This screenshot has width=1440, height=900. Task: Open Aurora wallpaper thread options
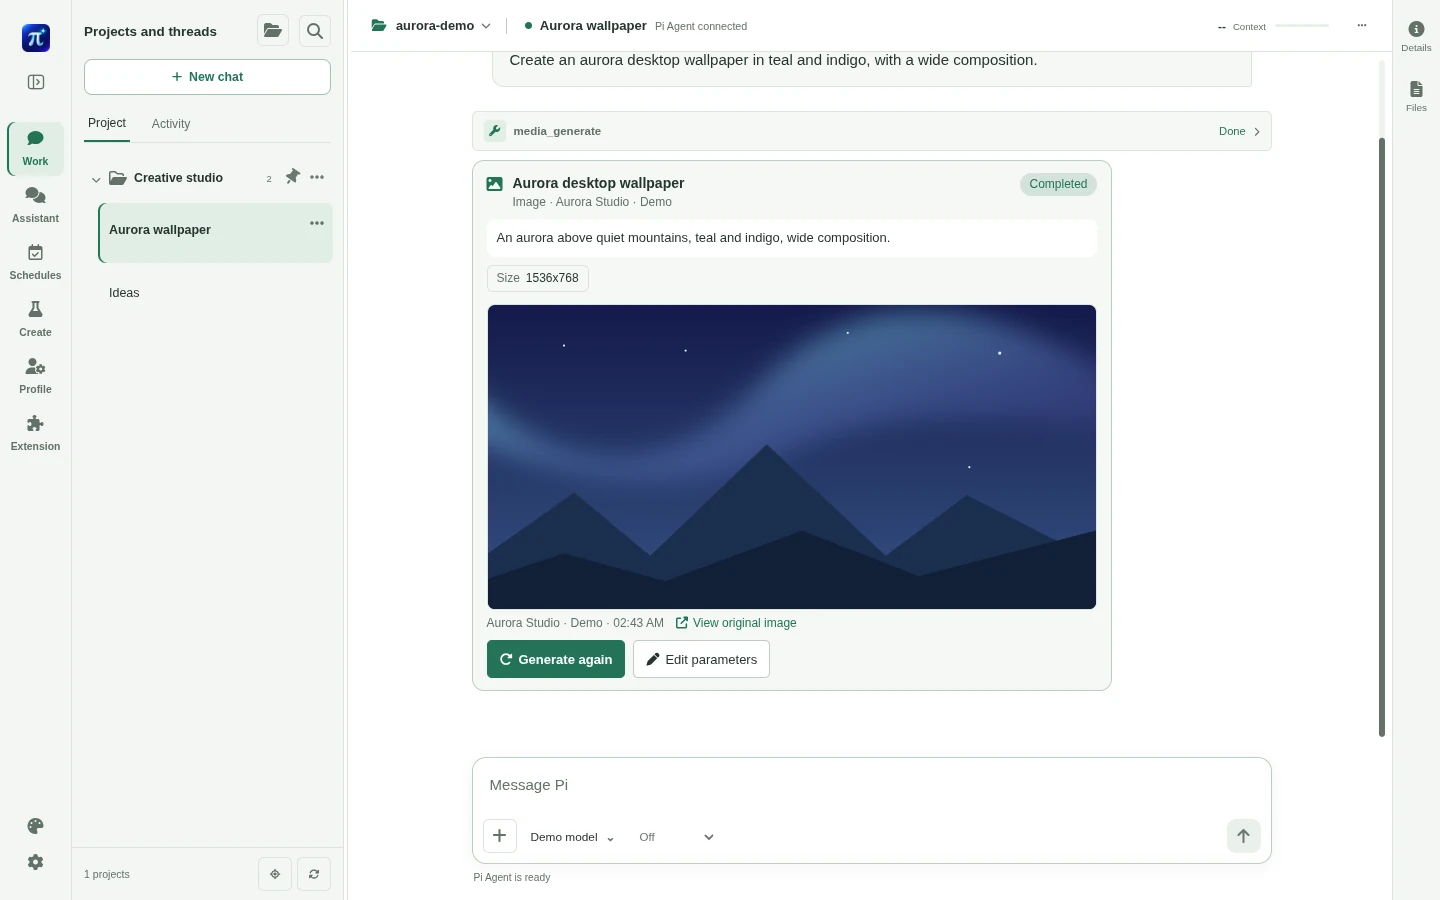pos(317,223)
